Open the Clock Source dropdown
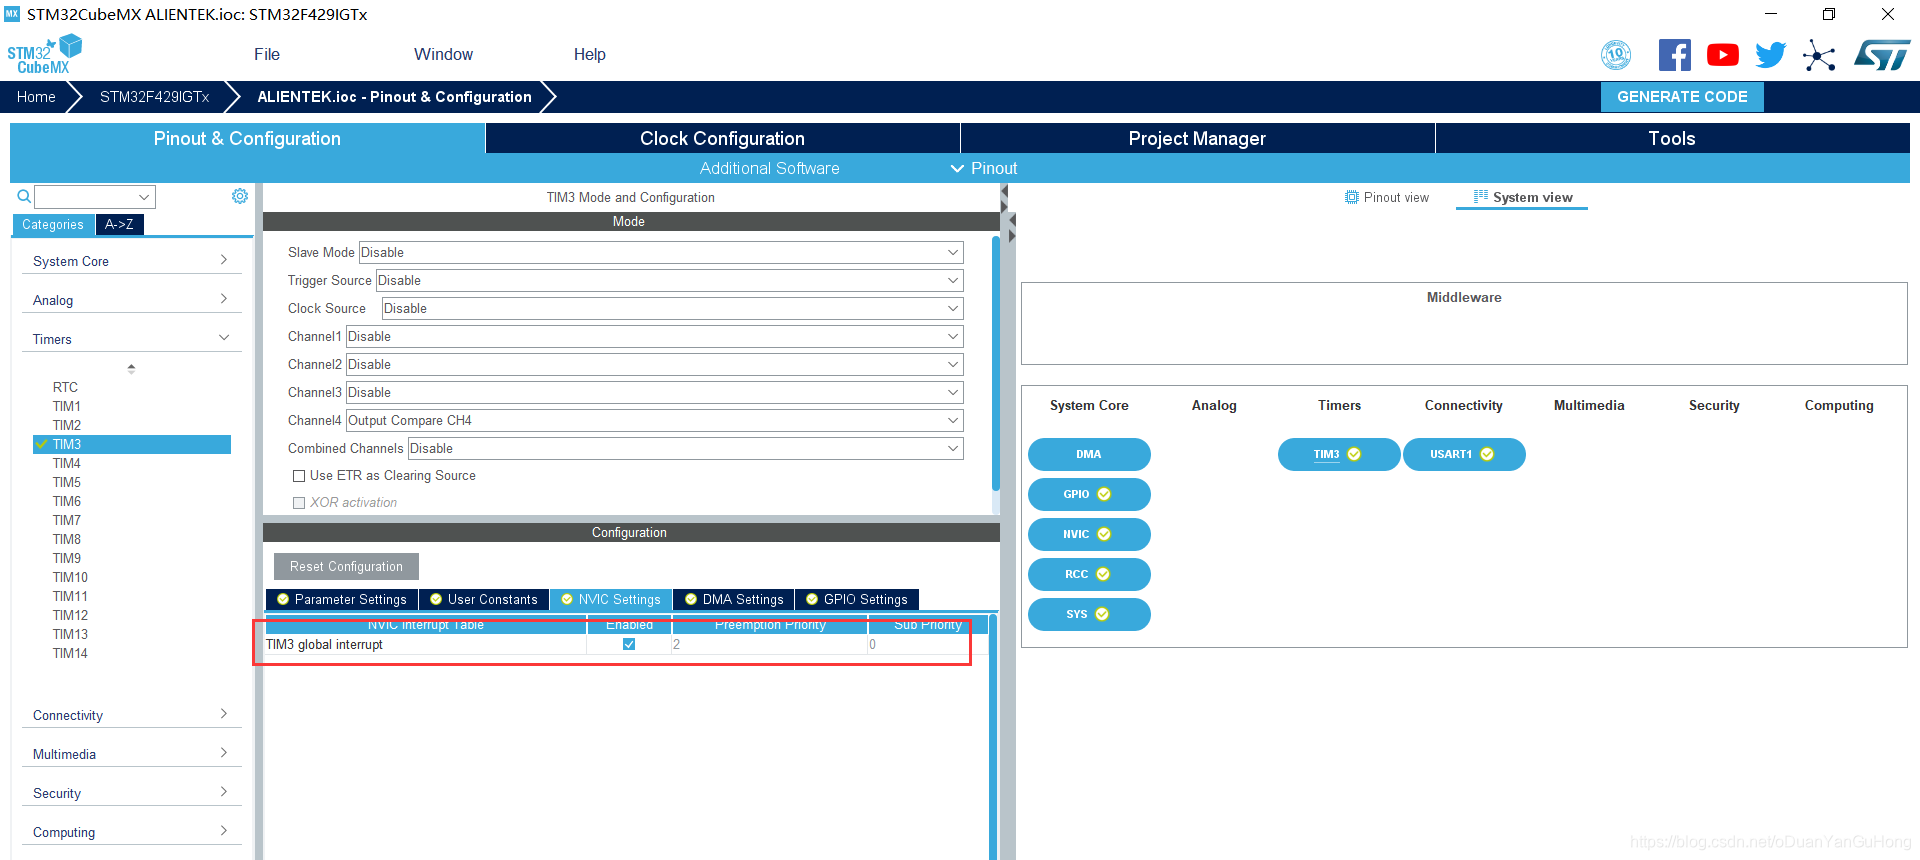The image size is (1920, 860). [672, 309]
